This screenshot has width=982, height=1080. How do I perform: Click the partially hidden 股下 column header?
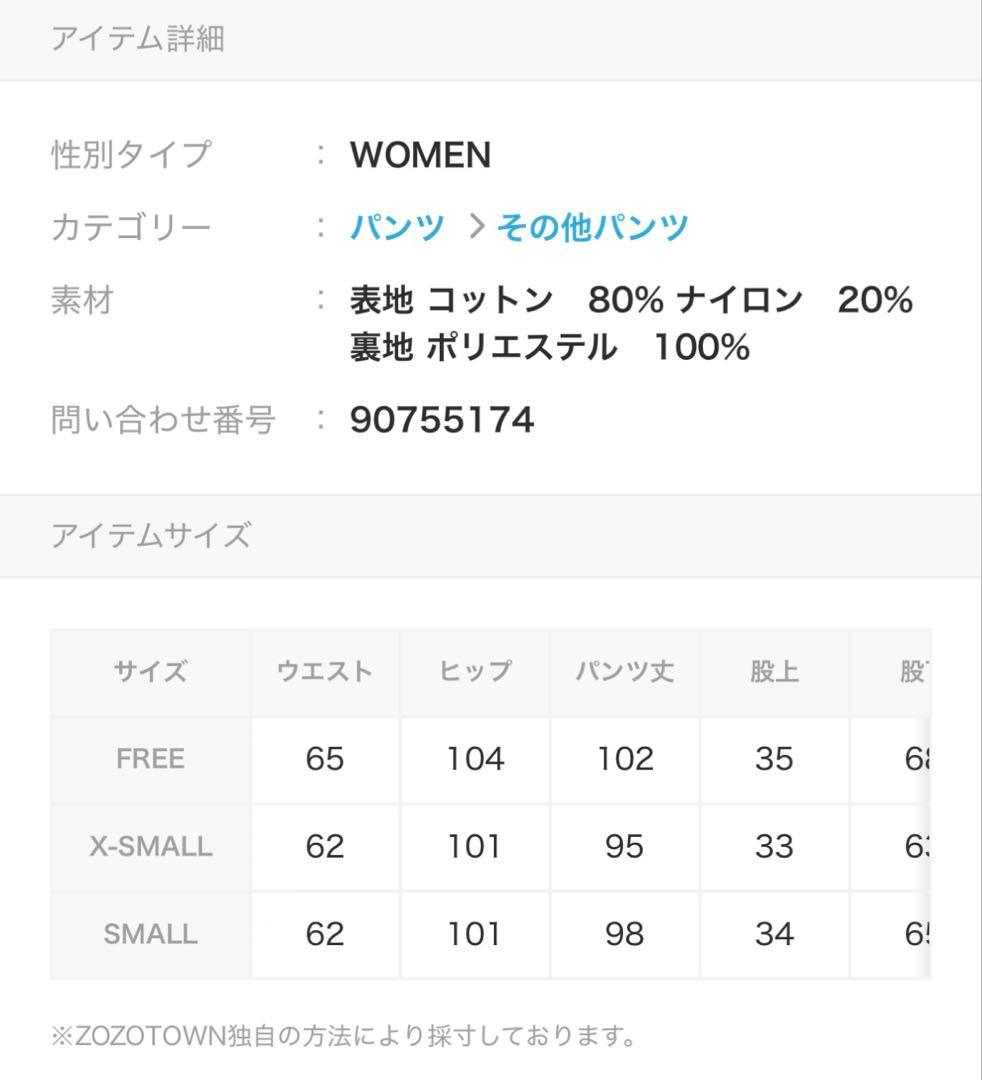click(x=910, y=672)
